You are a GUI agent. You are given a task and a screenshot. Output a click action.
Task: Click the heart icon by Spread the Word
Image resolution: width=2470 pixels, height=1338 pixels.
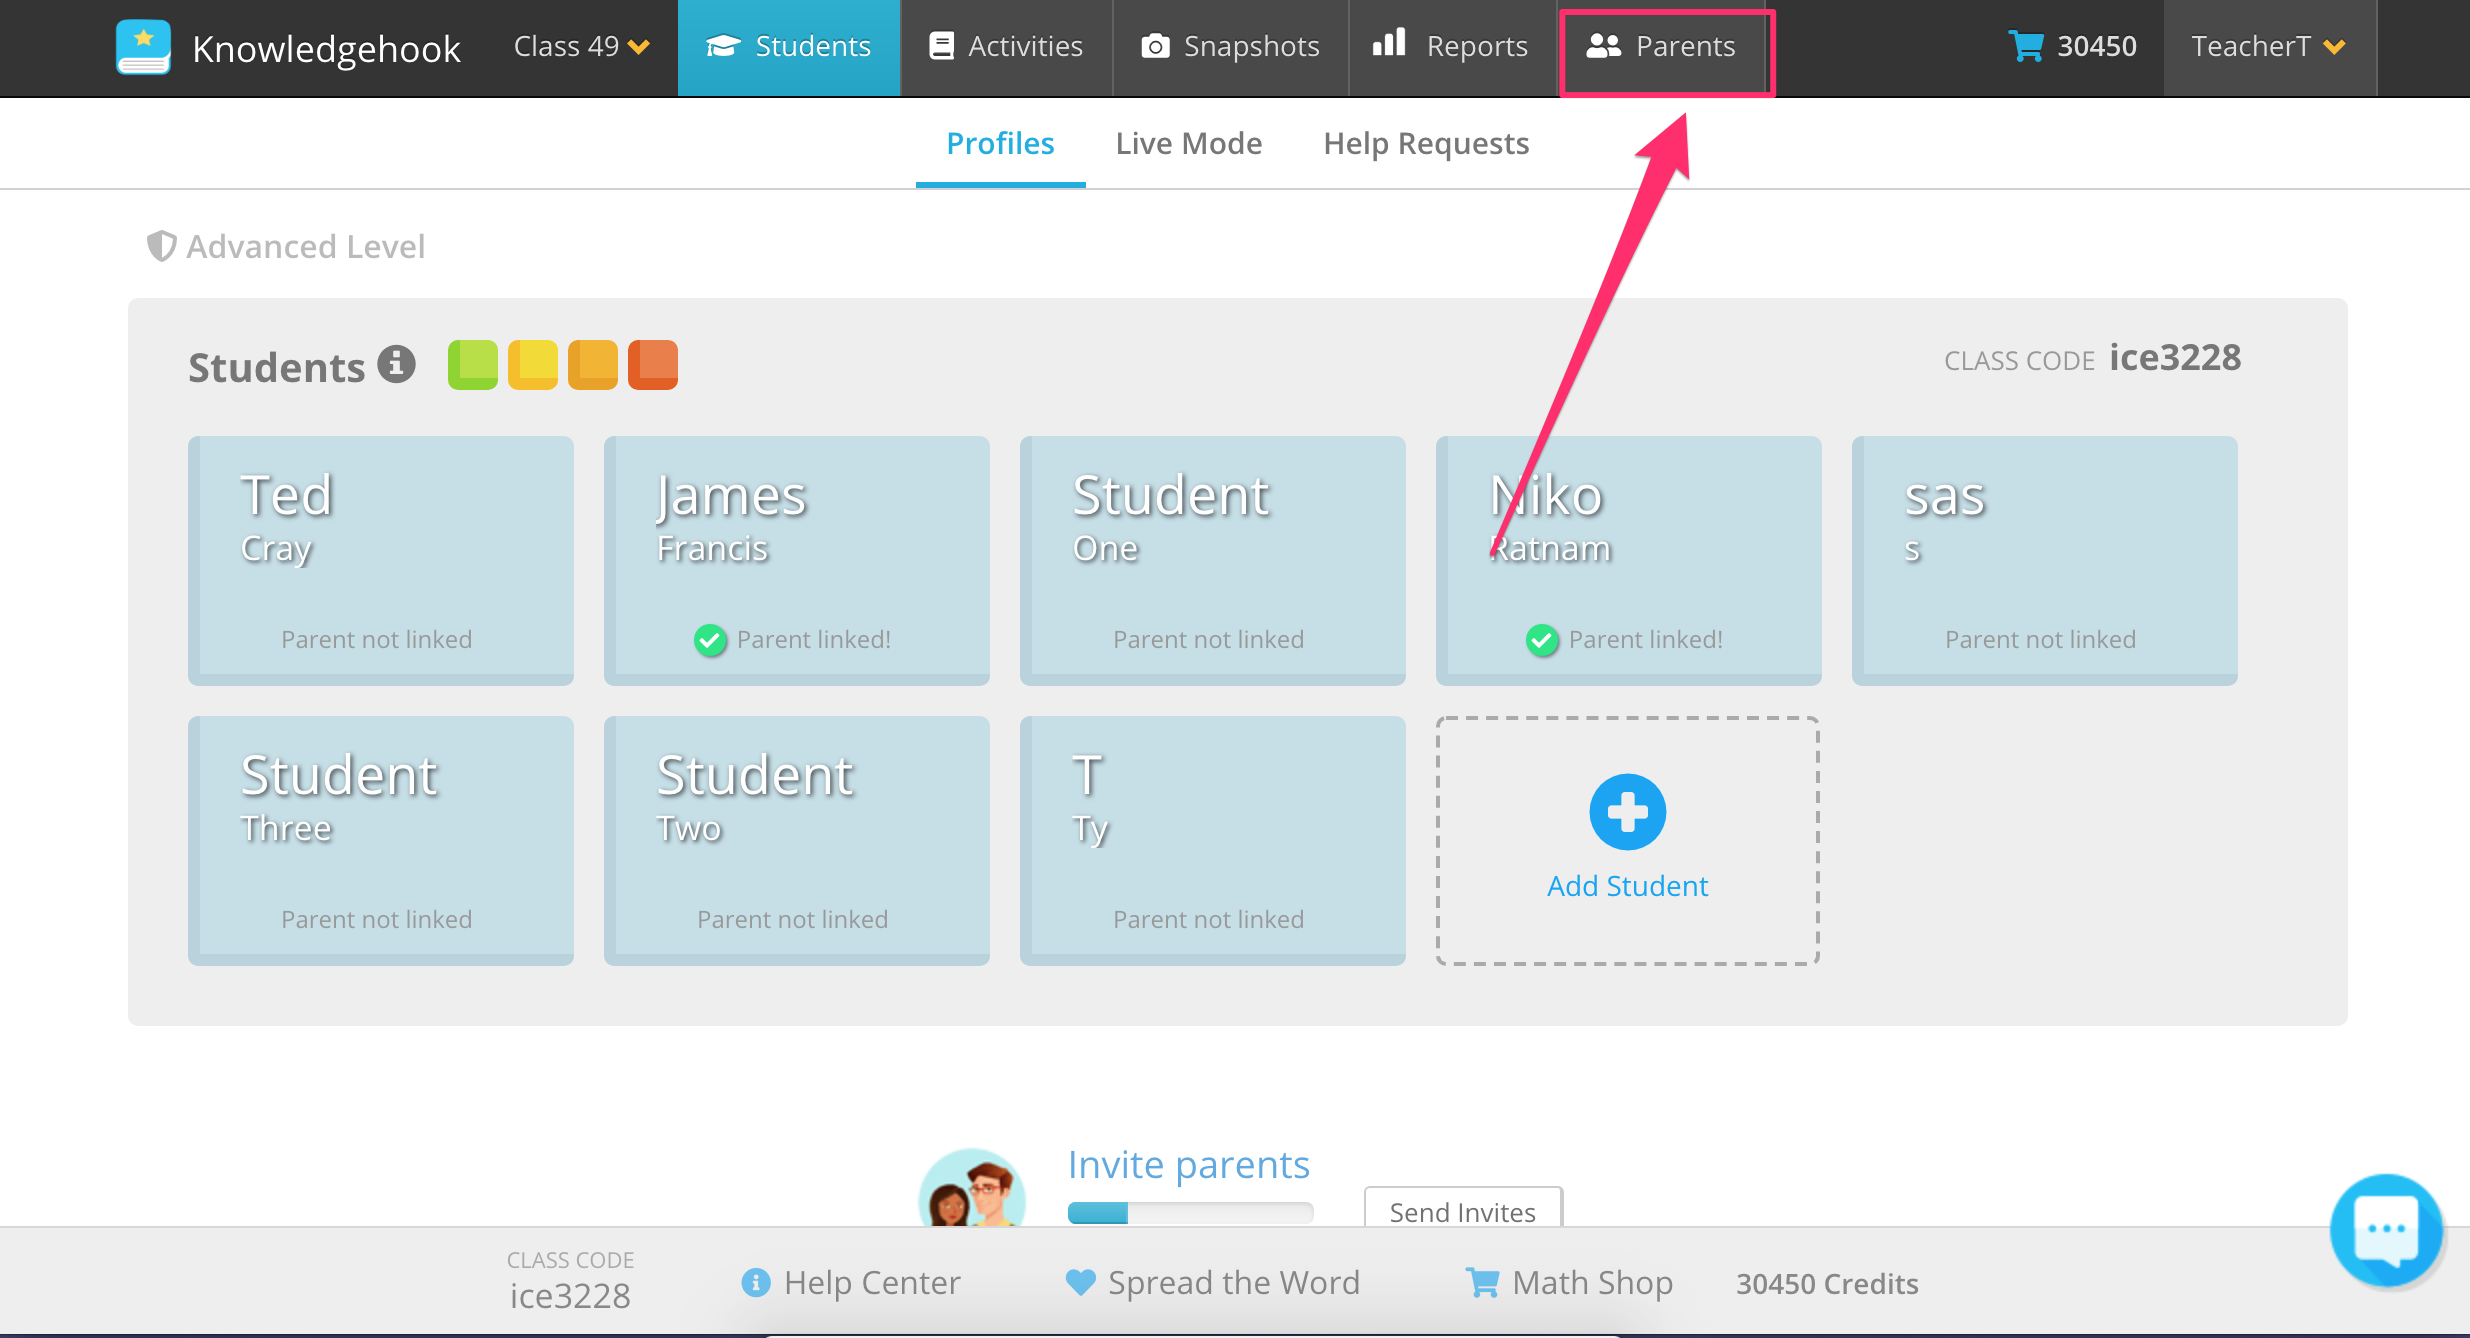pyautogui.click(x=1081, y=1282)
